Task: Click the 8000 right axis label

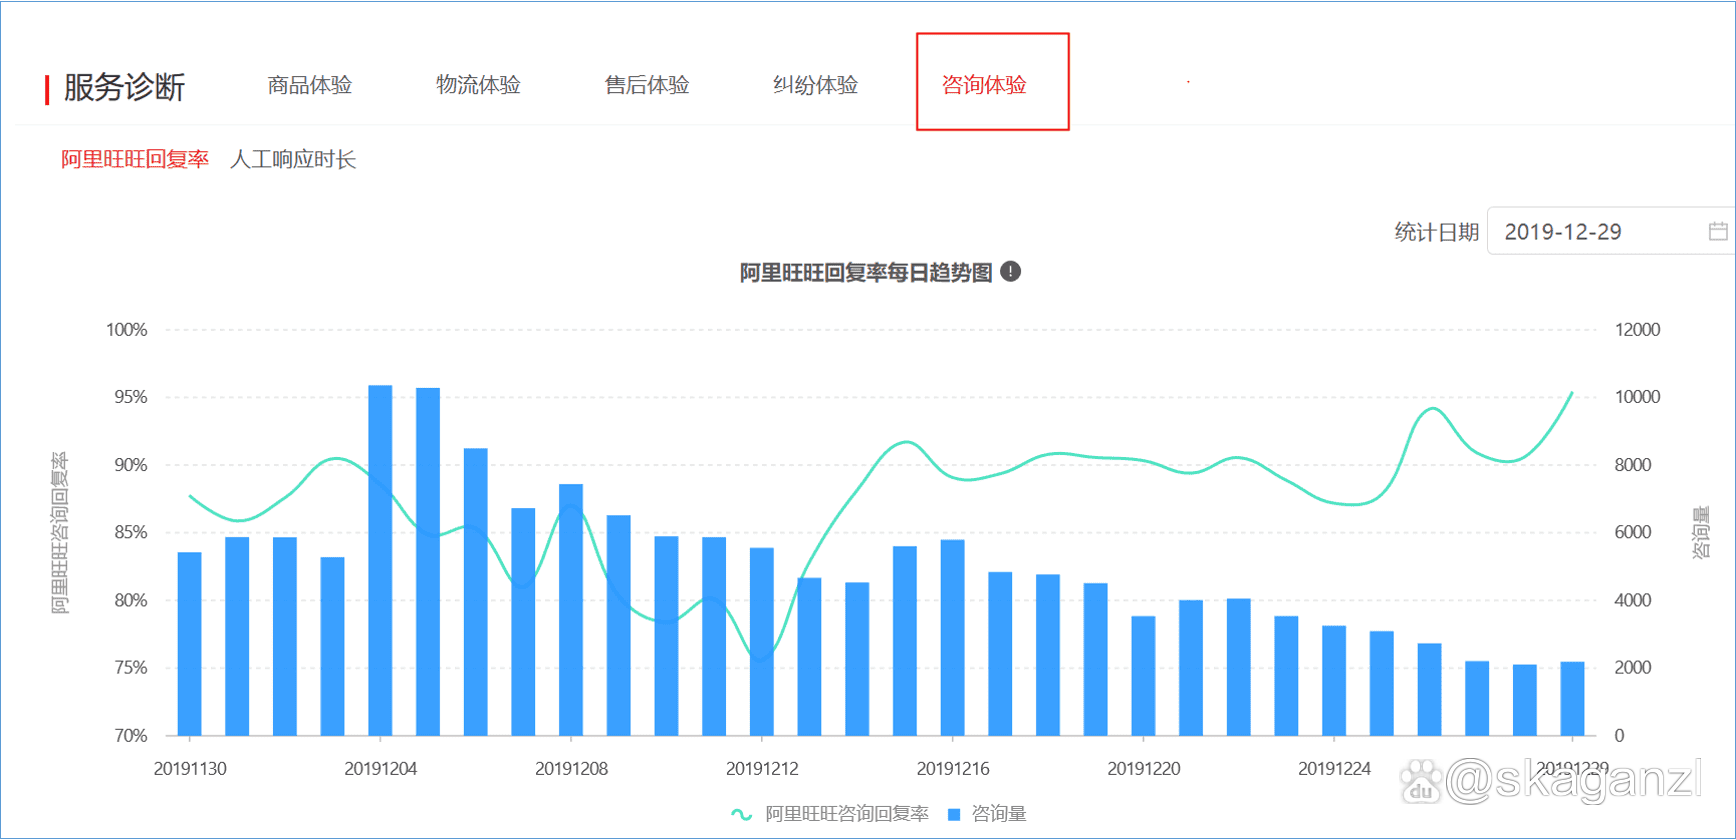Action: click(1633, 465)
